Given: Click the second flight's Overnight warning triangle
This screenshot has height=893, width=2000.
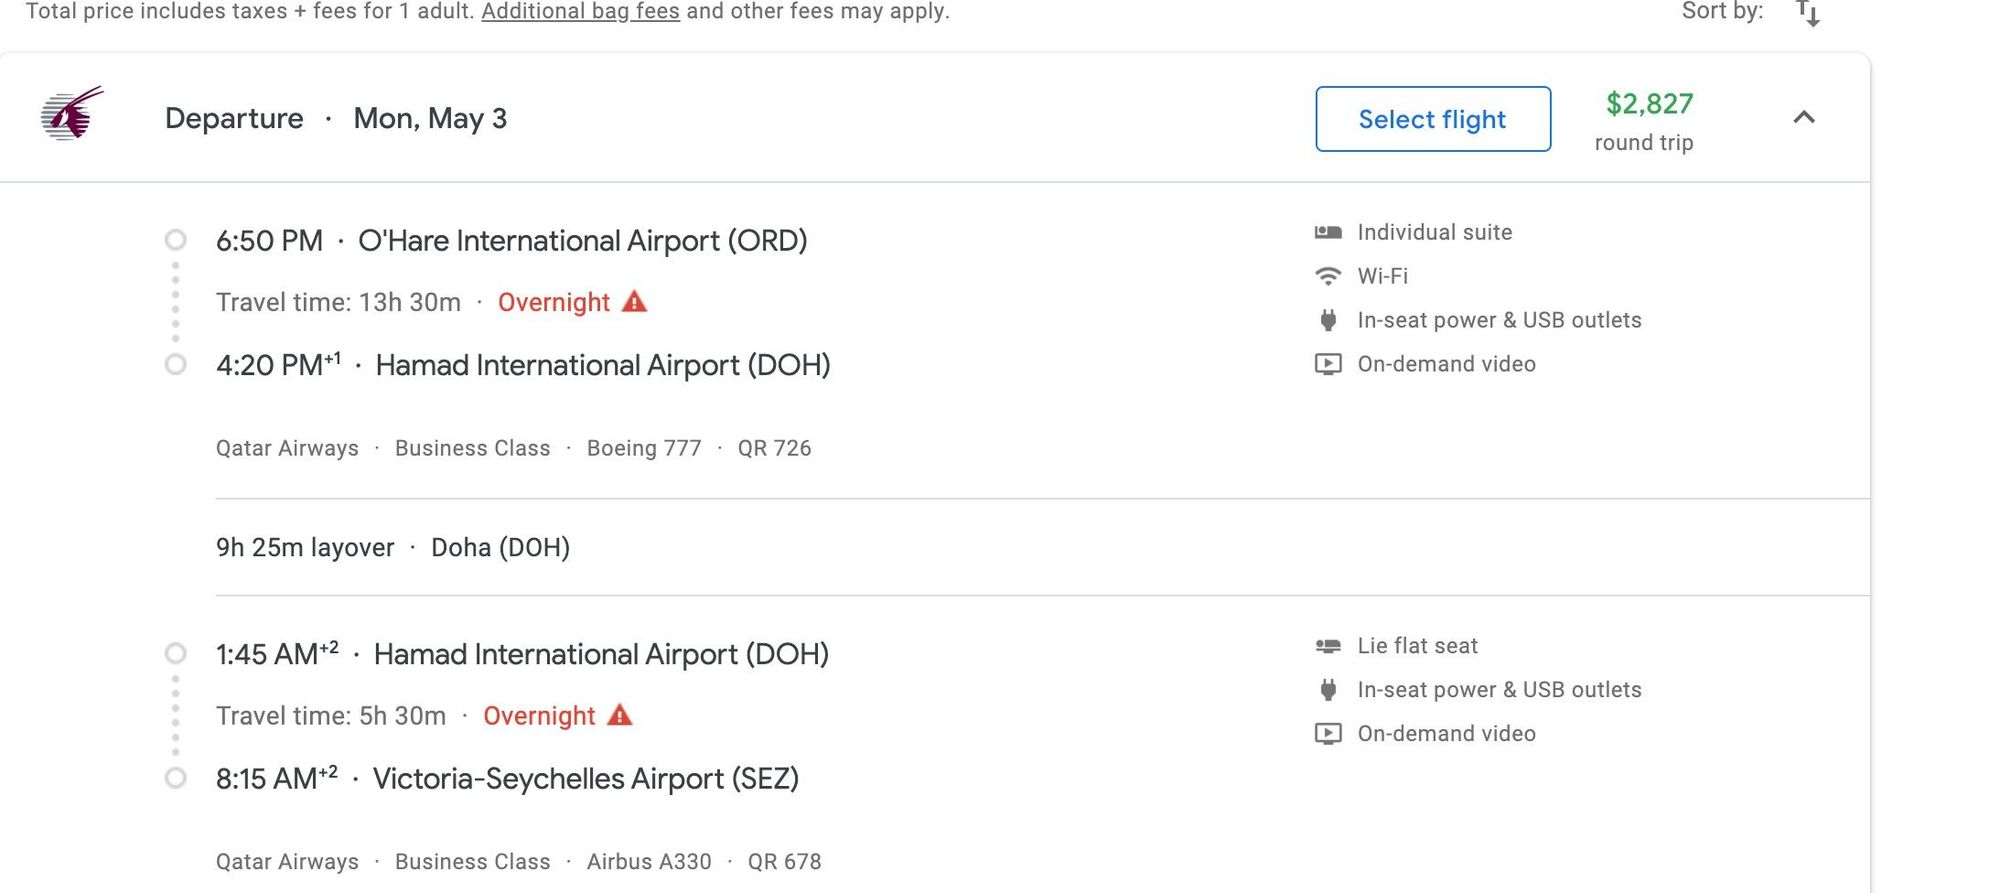Looking at the screenshot, I should click(x=620, y=715).
